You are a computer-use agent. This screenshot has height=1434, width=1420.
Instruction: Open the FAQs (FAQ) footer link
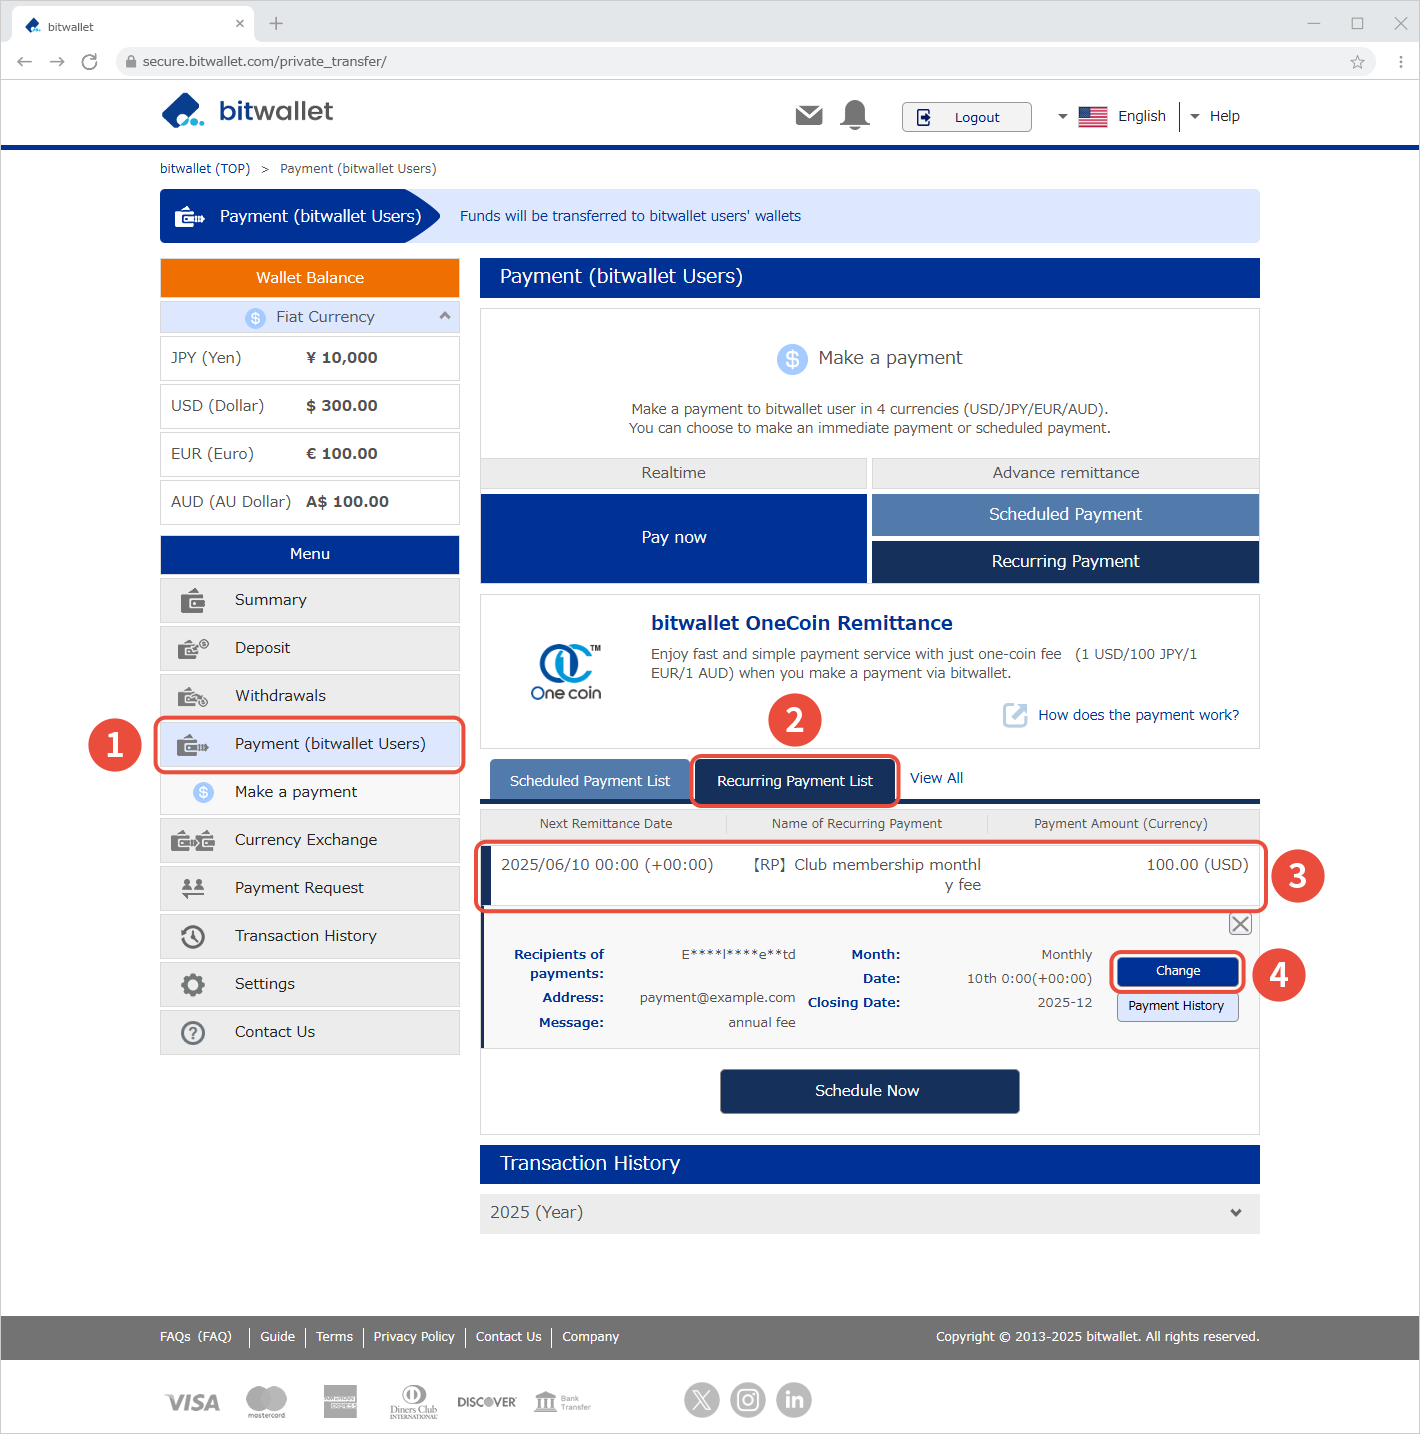(196, 1337)
